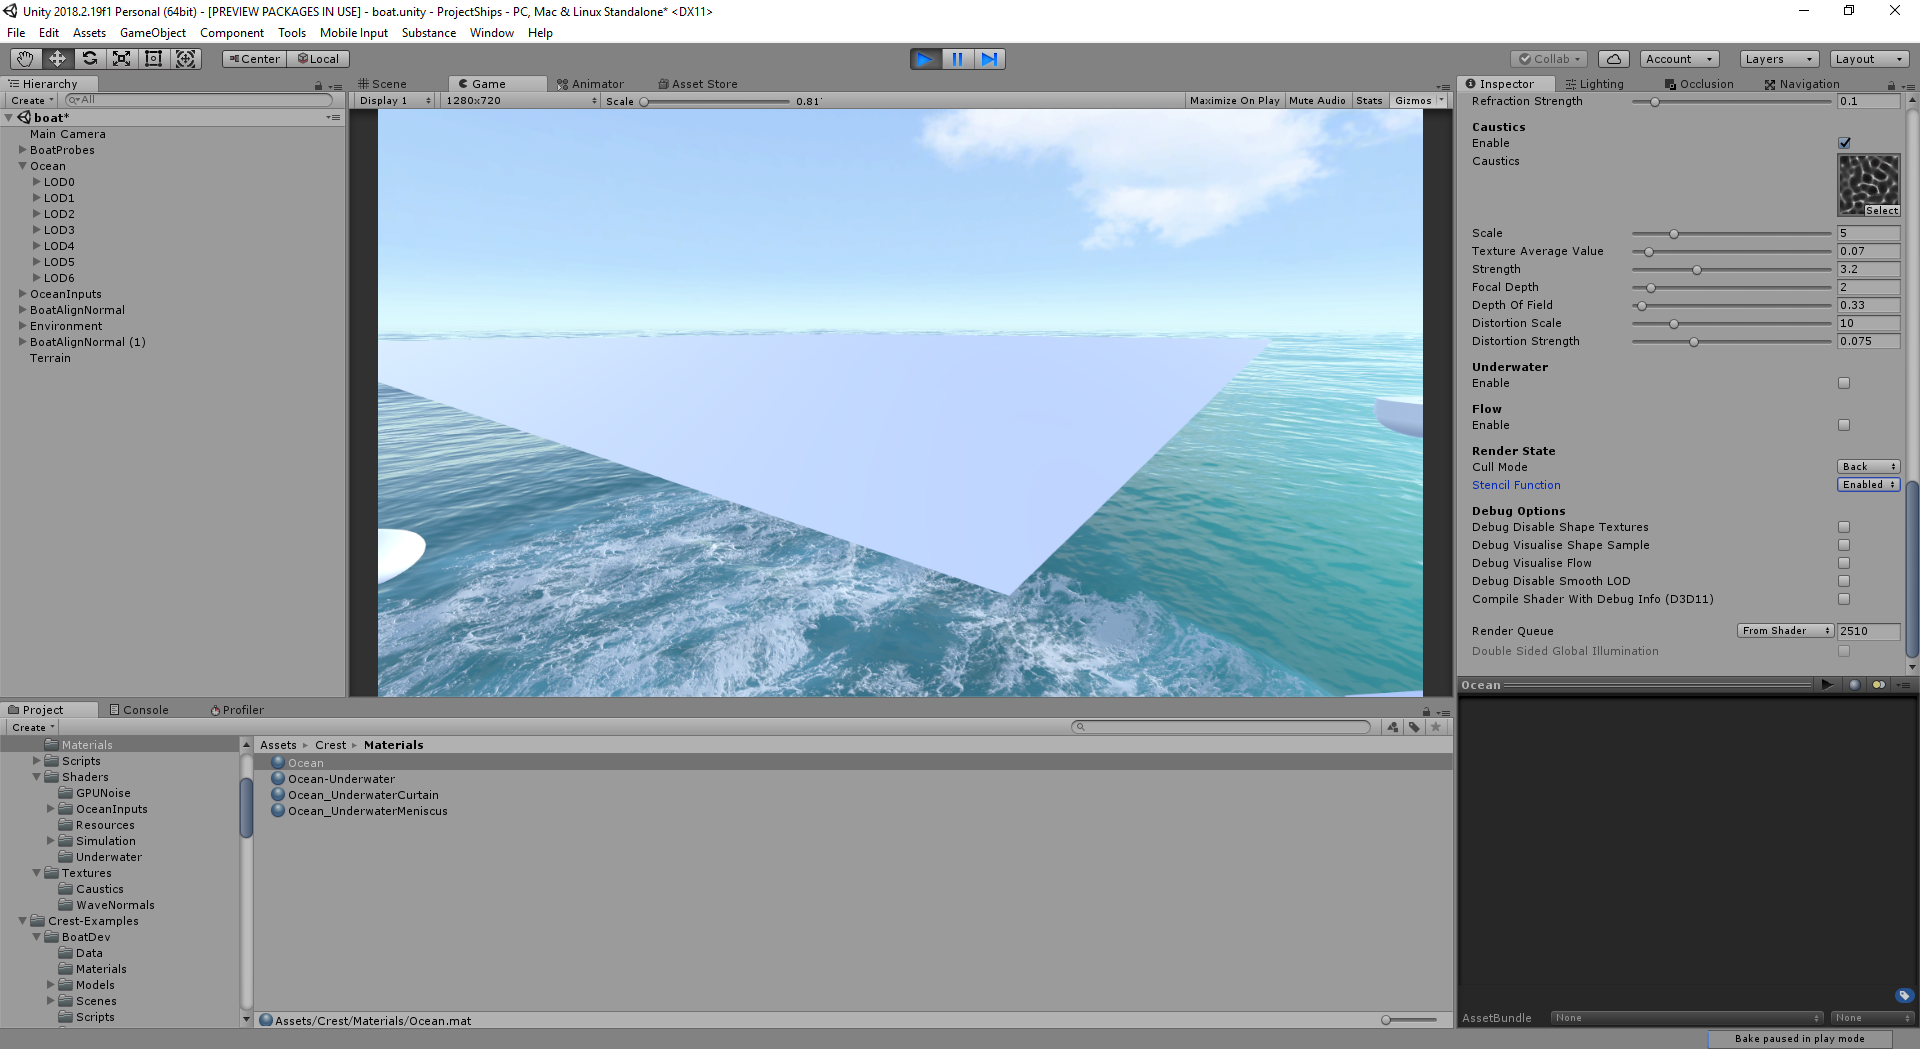Select the Move tool in the toolbar
Viewport: 1920px width, 1049px height.
click(x=57, y=58)
